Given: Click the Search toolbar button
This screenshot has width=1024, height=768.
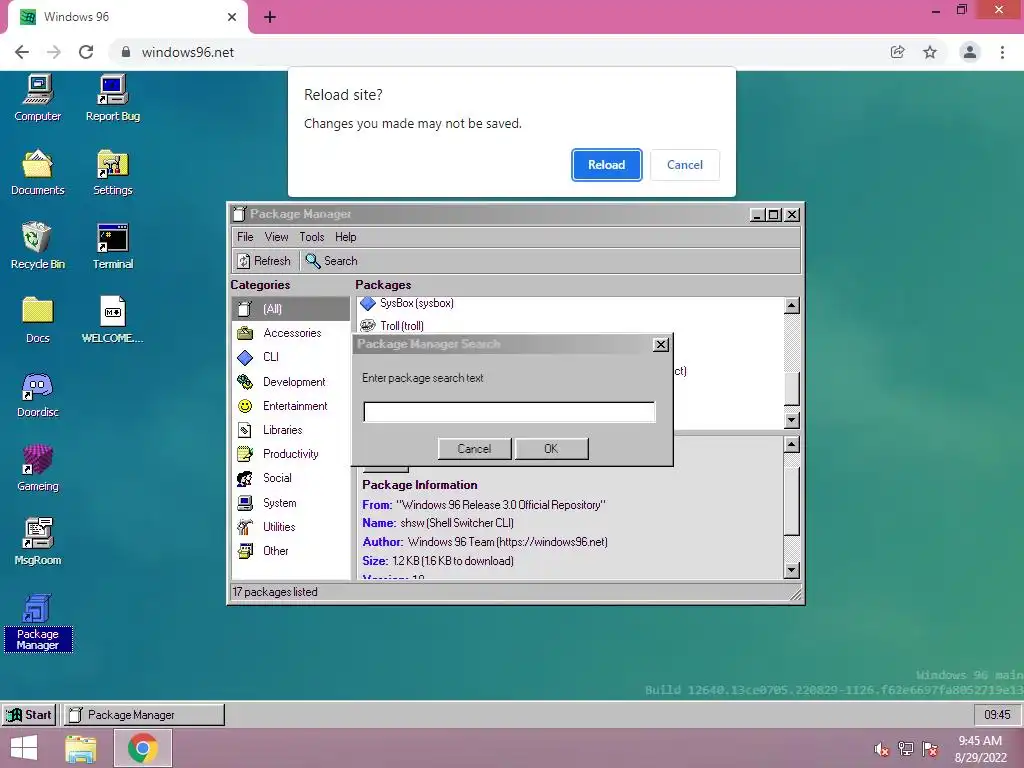Looking at the screenshot, I should pyautogui.click(x=332, y=261).
